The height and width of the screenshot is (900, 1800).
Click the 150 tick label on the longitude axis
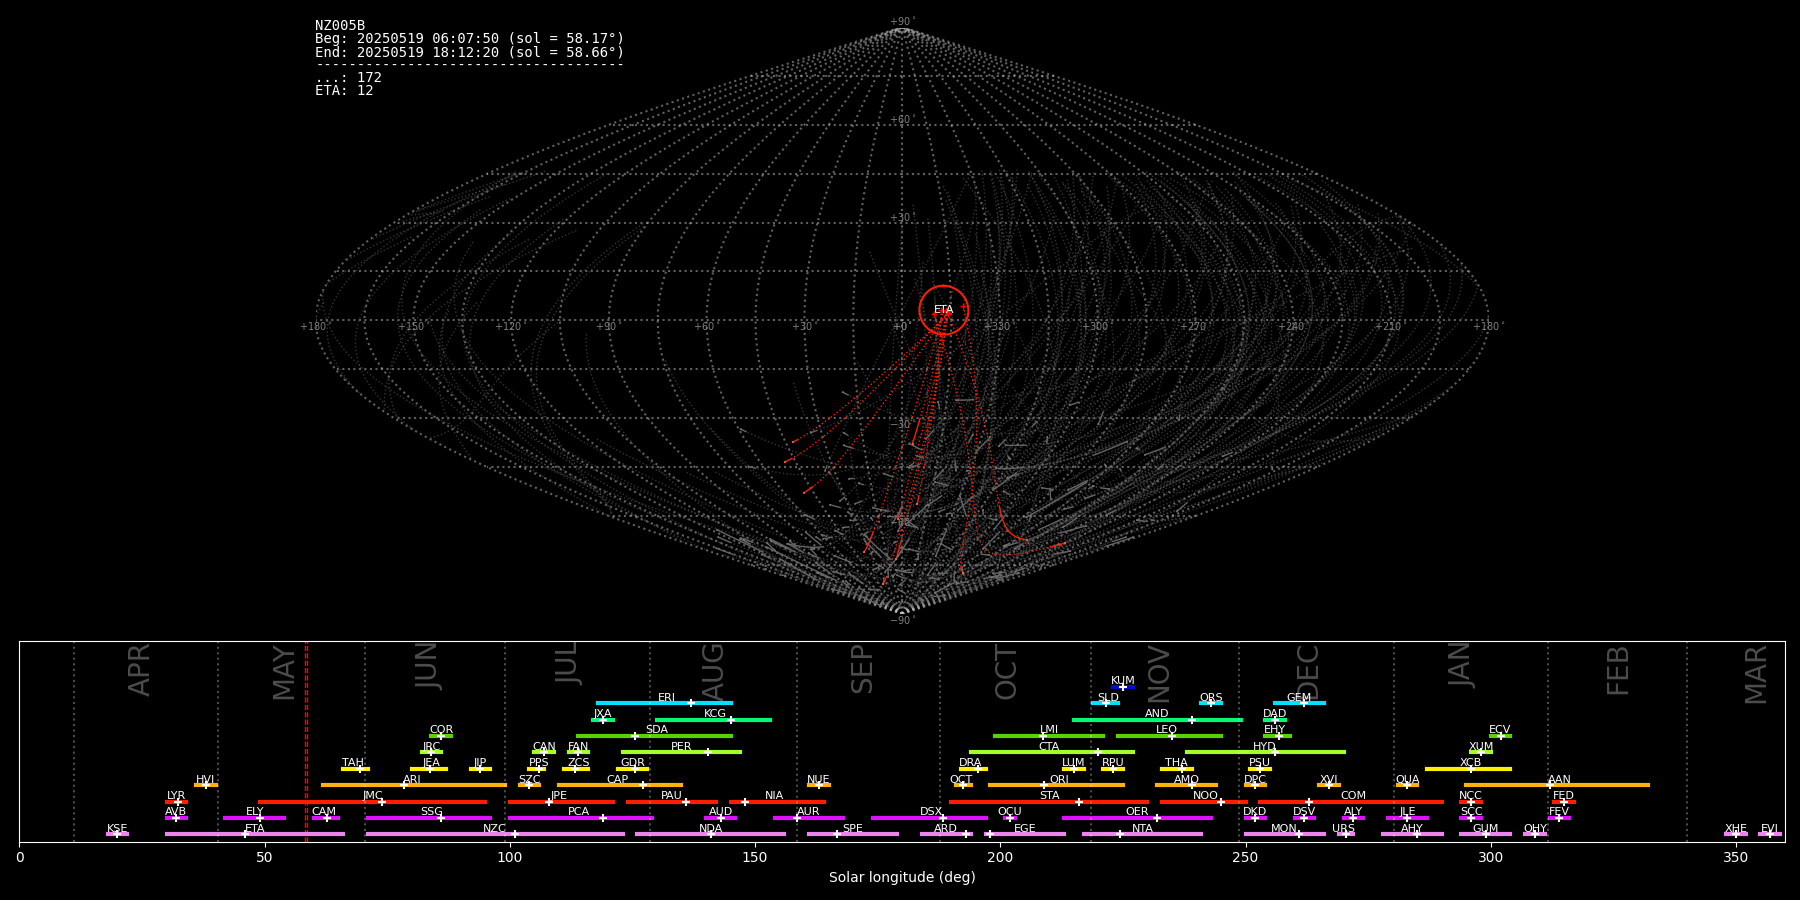(x=755, y=857)
